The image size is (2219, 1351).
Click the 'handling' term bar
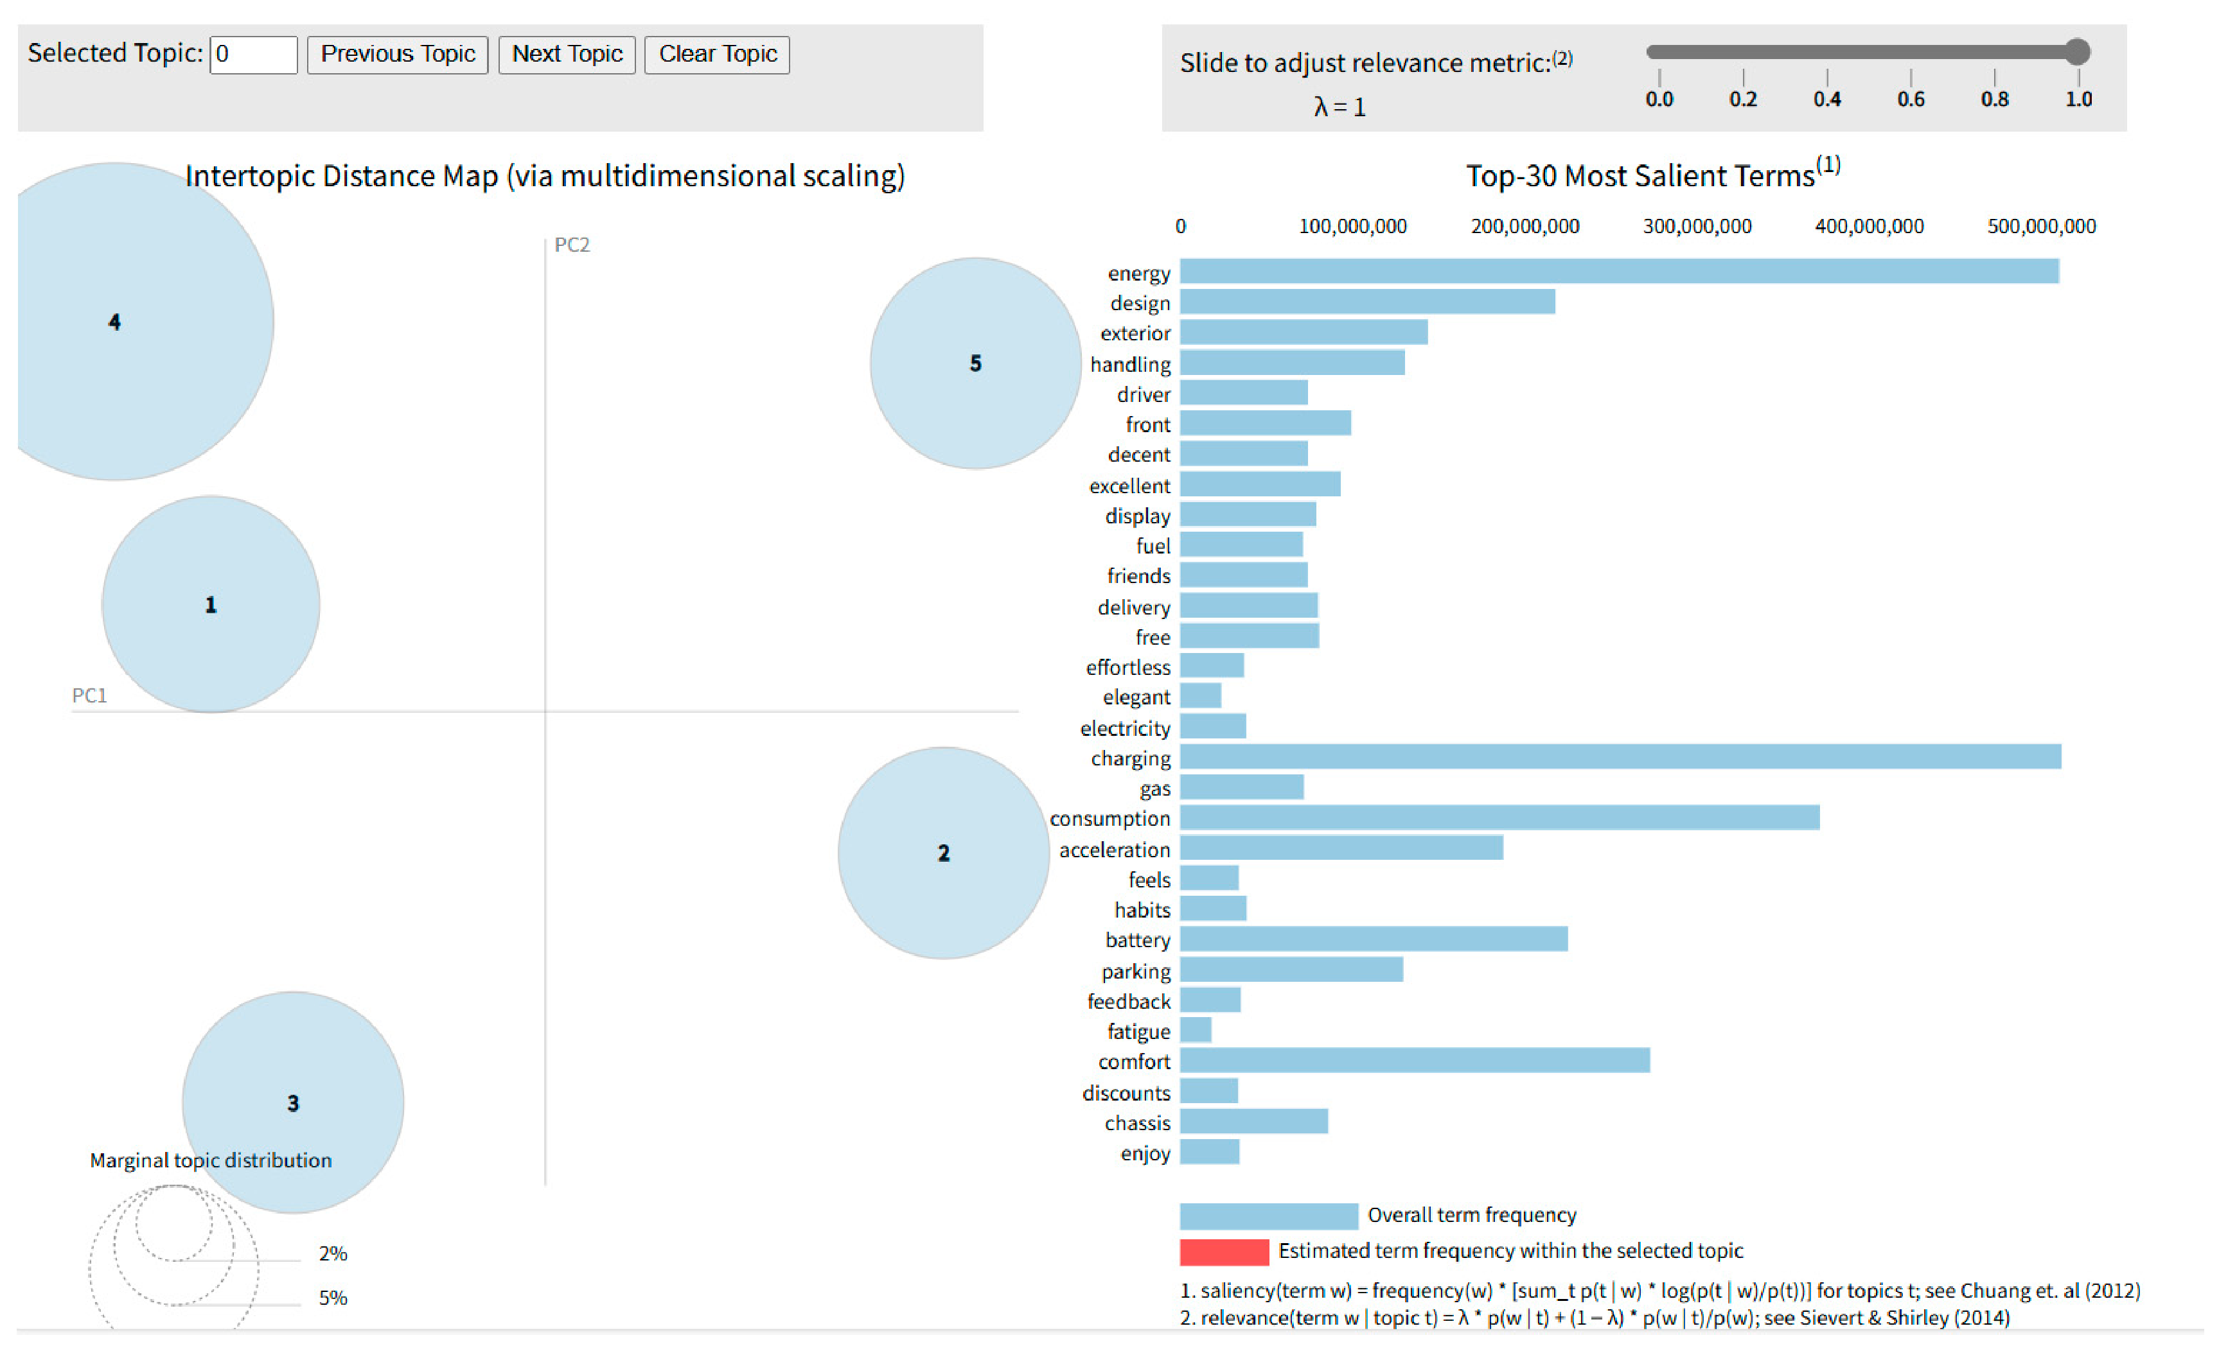(1292, 363)
